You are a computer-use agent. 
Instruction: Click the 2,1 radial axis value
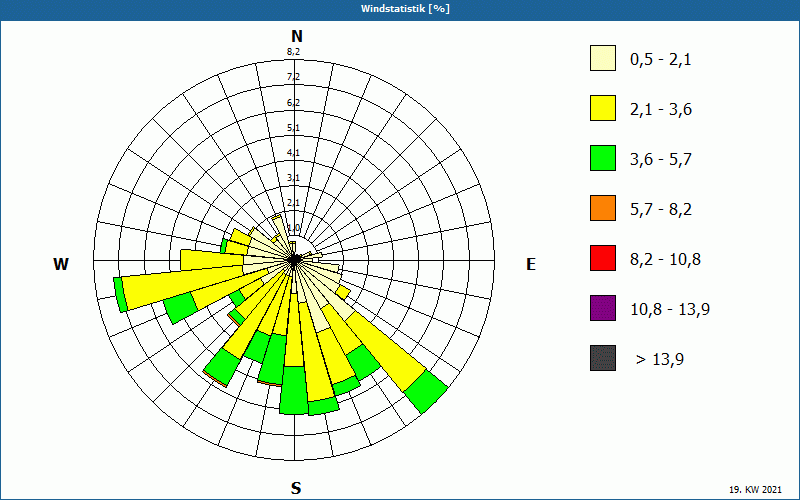click(293, 203)
